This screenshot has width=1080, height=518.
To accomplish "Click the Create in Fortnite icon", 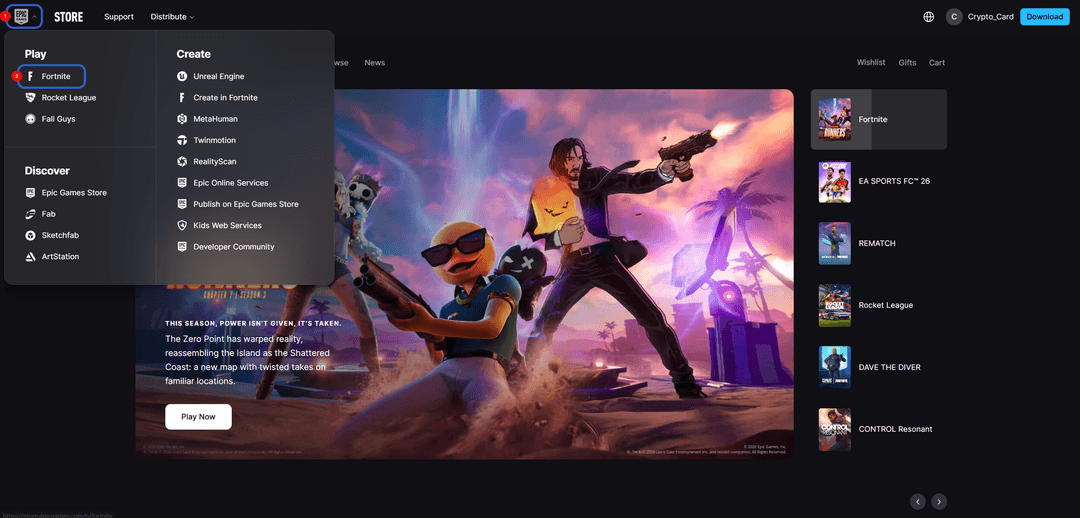I will pos(182,98).
